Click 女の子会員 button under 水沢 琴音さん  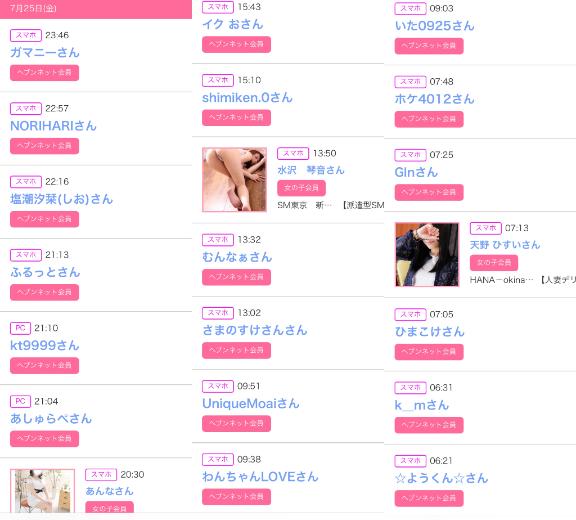(x=301, y=188)
